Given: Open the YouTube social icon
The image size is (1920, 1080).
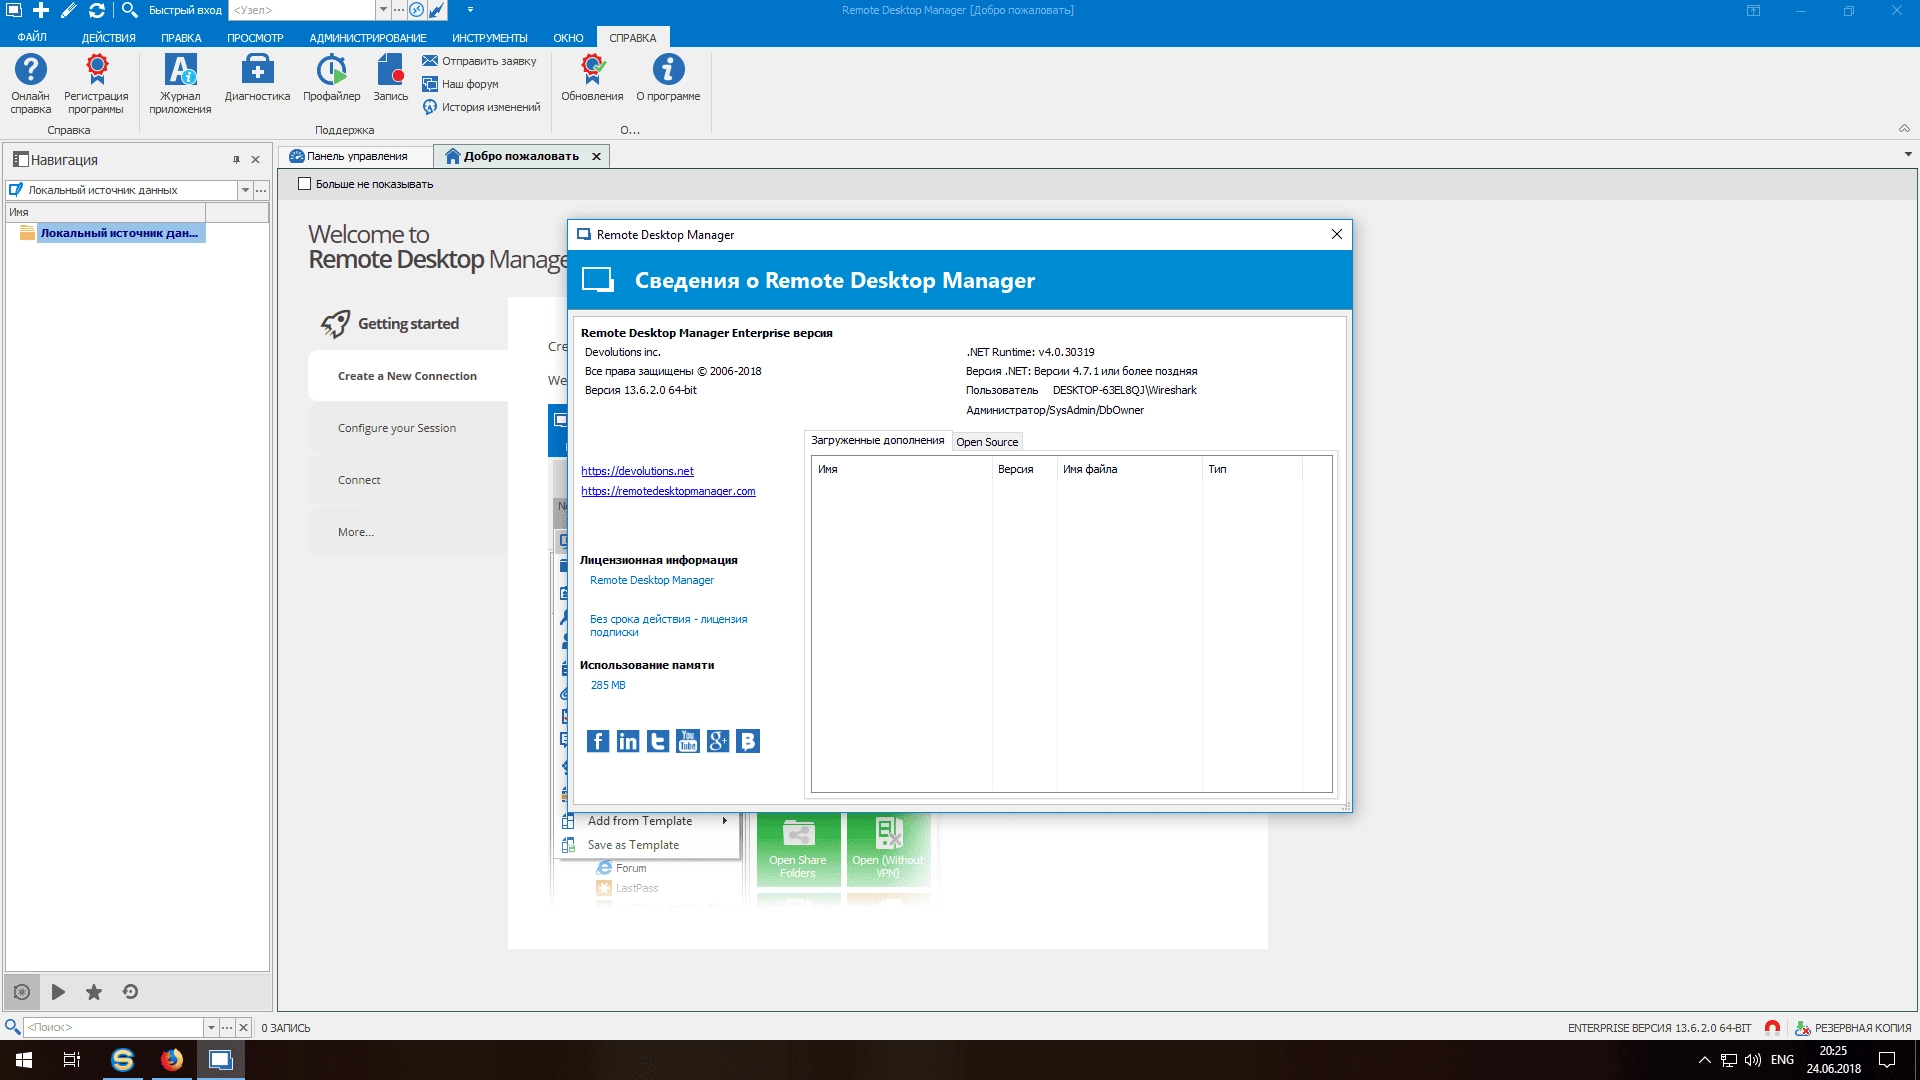Looking at the screenshot, I should [688, 741].
